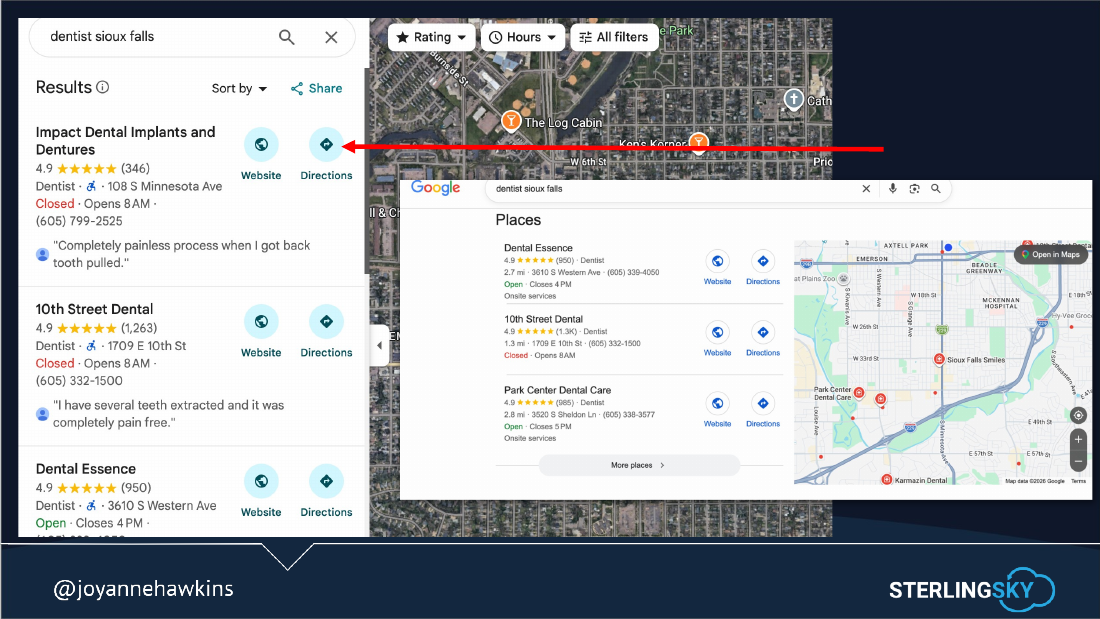Click the Share link in Results panel
This screenshot has height=619, width=1100.
pos(316,88)
